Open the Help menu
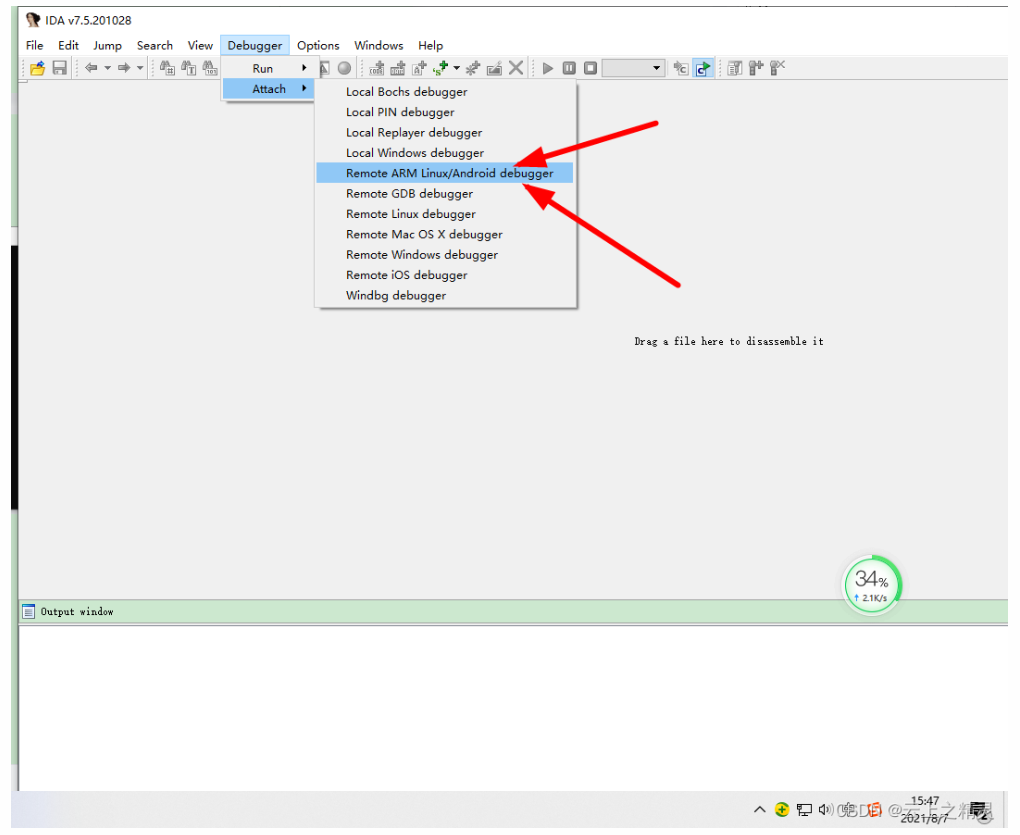 coord(431,46)
